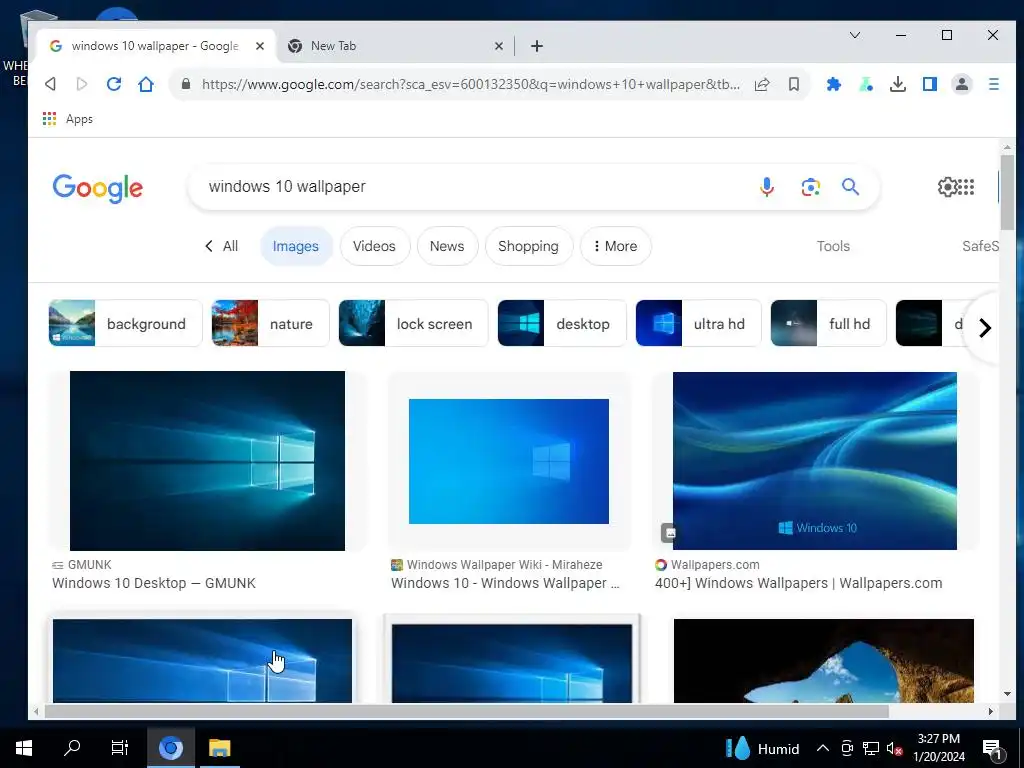Open the profile avatar menu

pos(962,84)
